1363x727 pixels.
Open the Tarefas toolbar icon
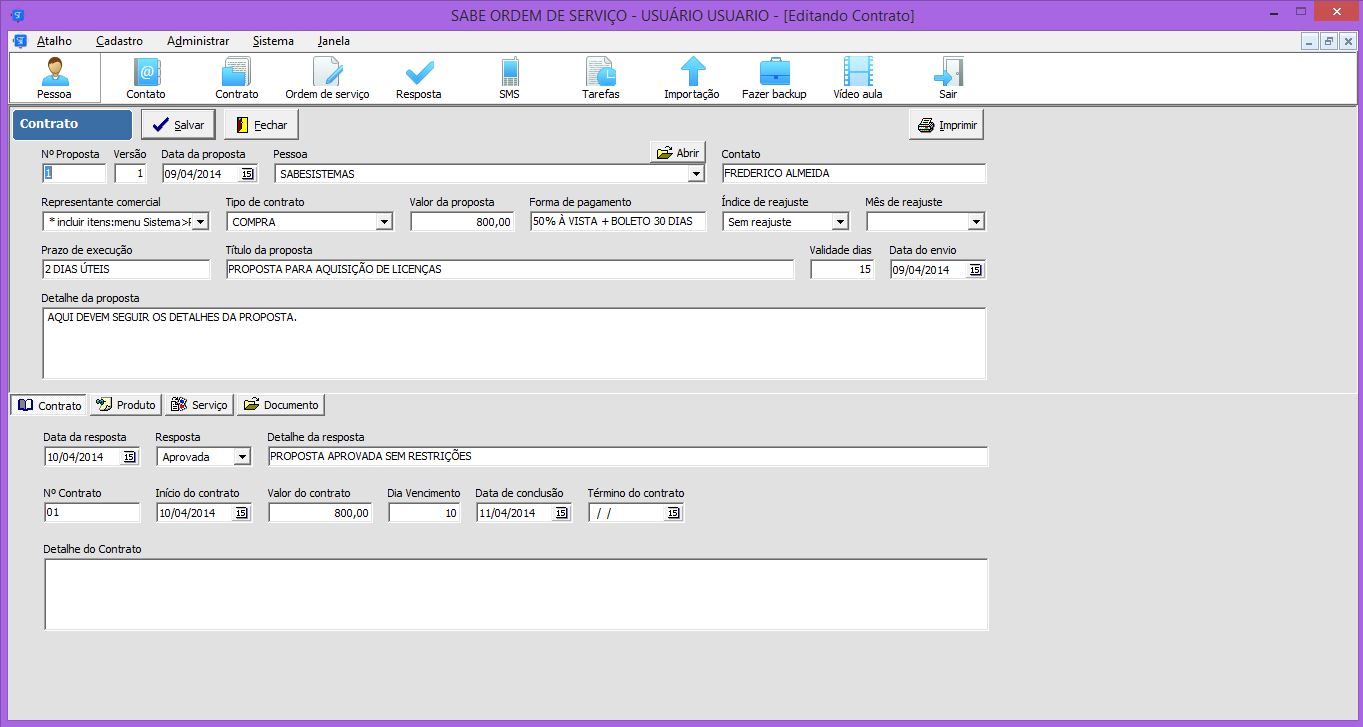click(x=601, y=78)
